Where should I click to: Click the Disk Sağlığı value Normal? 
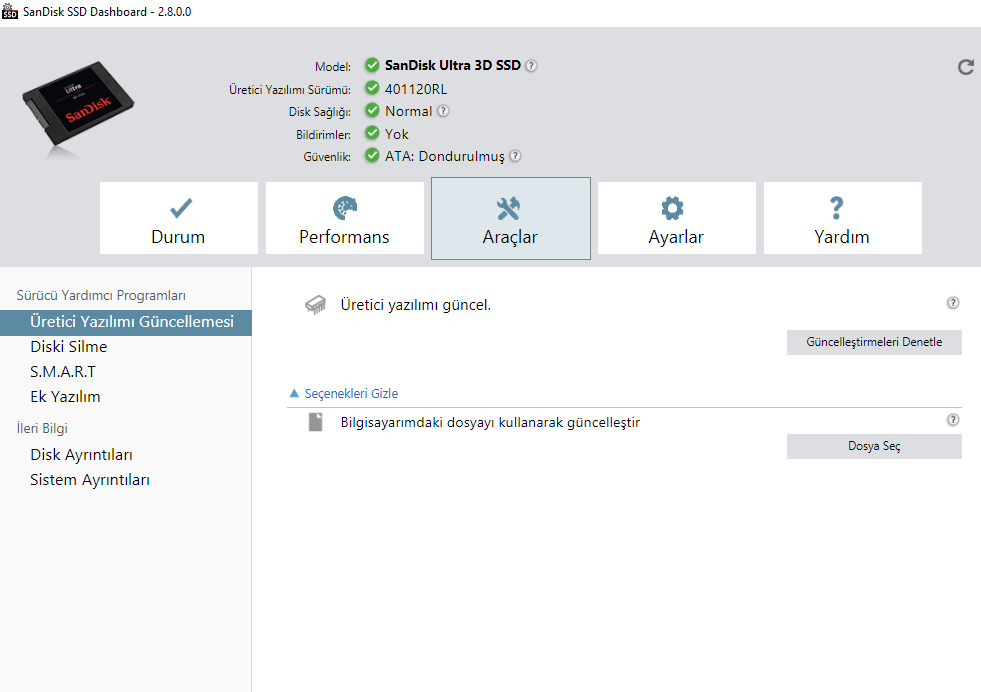coord(409,111)
